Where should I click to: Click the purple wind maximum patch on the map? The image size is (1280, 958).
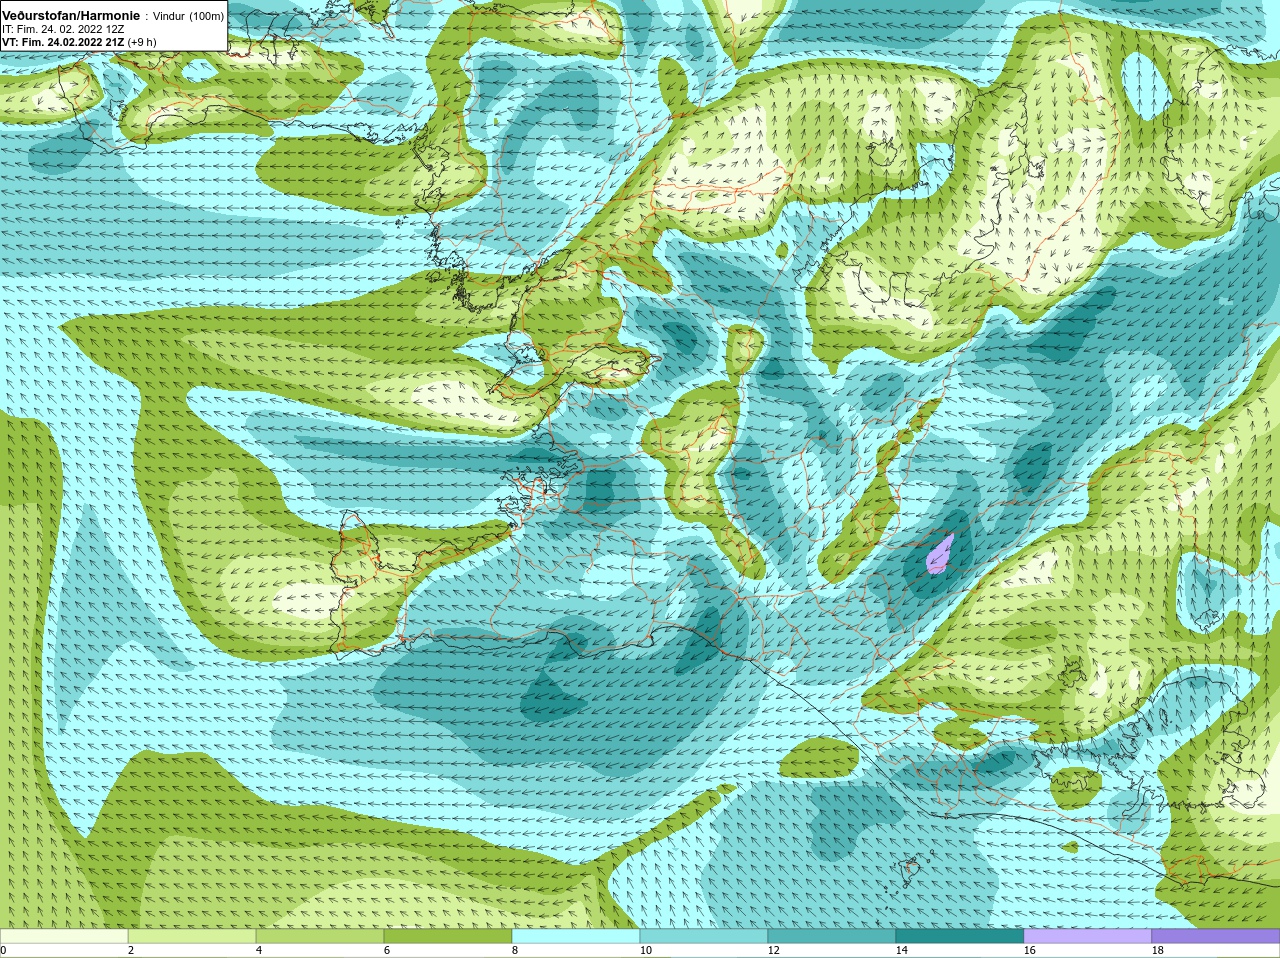click(x=939, y=554)
